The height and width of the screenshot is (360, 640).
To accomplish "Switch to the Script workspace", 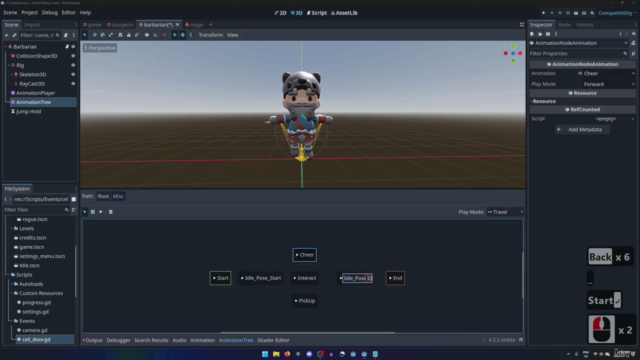I will pyautogui.click(x=317, y=13).
